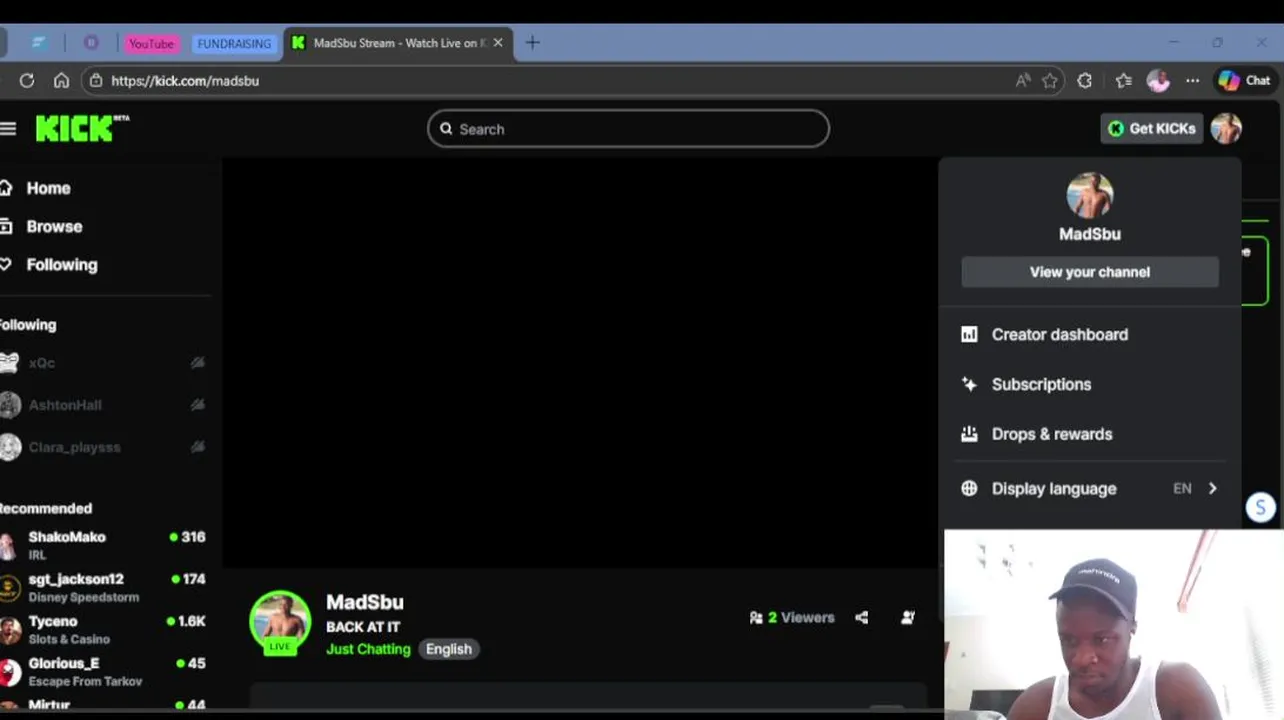This screenshot has width=1284, height=720.
Task: Open the Kick hamburger sidebar menu
Action: 8,128
